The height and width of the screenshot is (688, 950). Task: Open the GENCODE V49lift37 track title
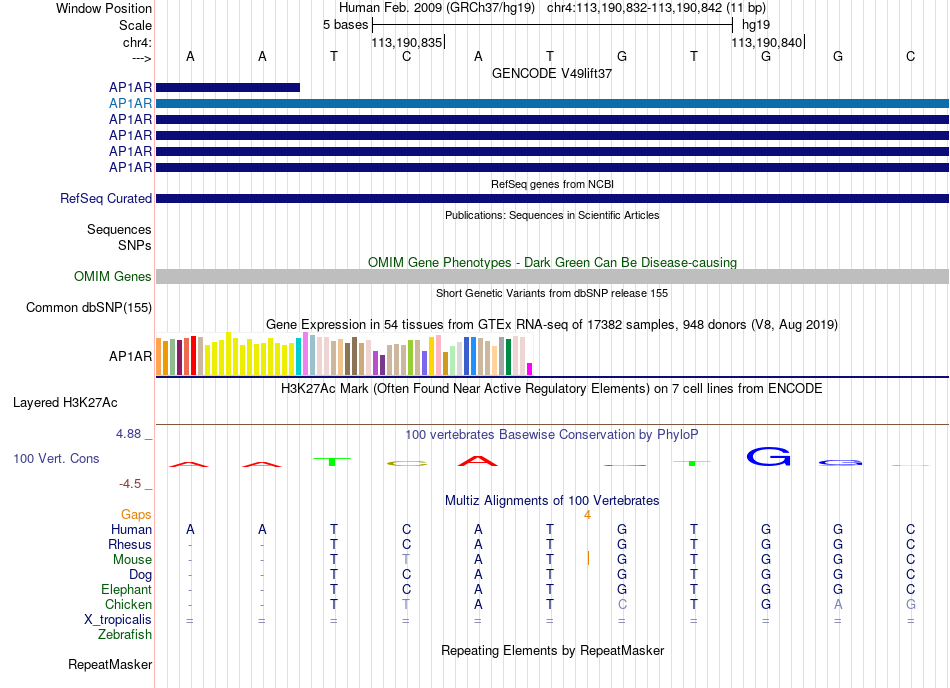552,73
